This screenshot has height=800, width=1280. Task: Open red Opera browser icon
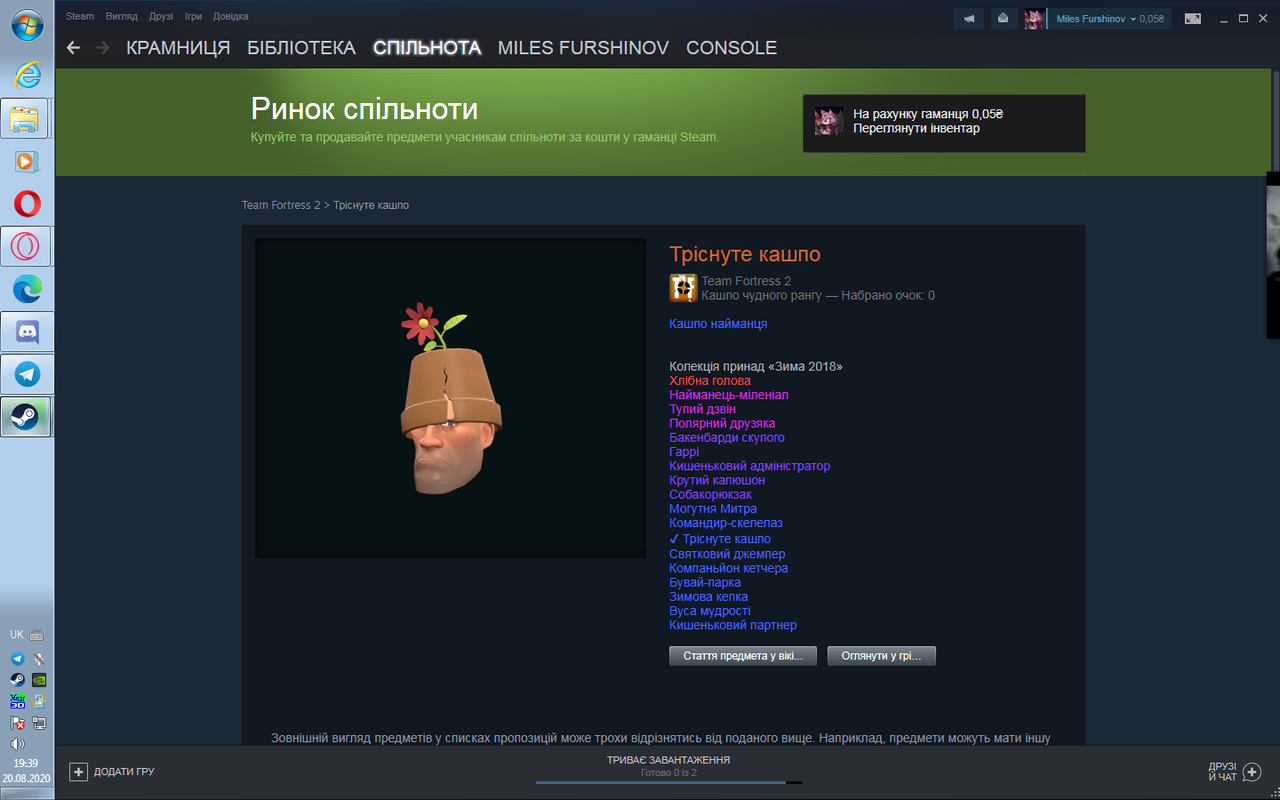tap(27, 204)
